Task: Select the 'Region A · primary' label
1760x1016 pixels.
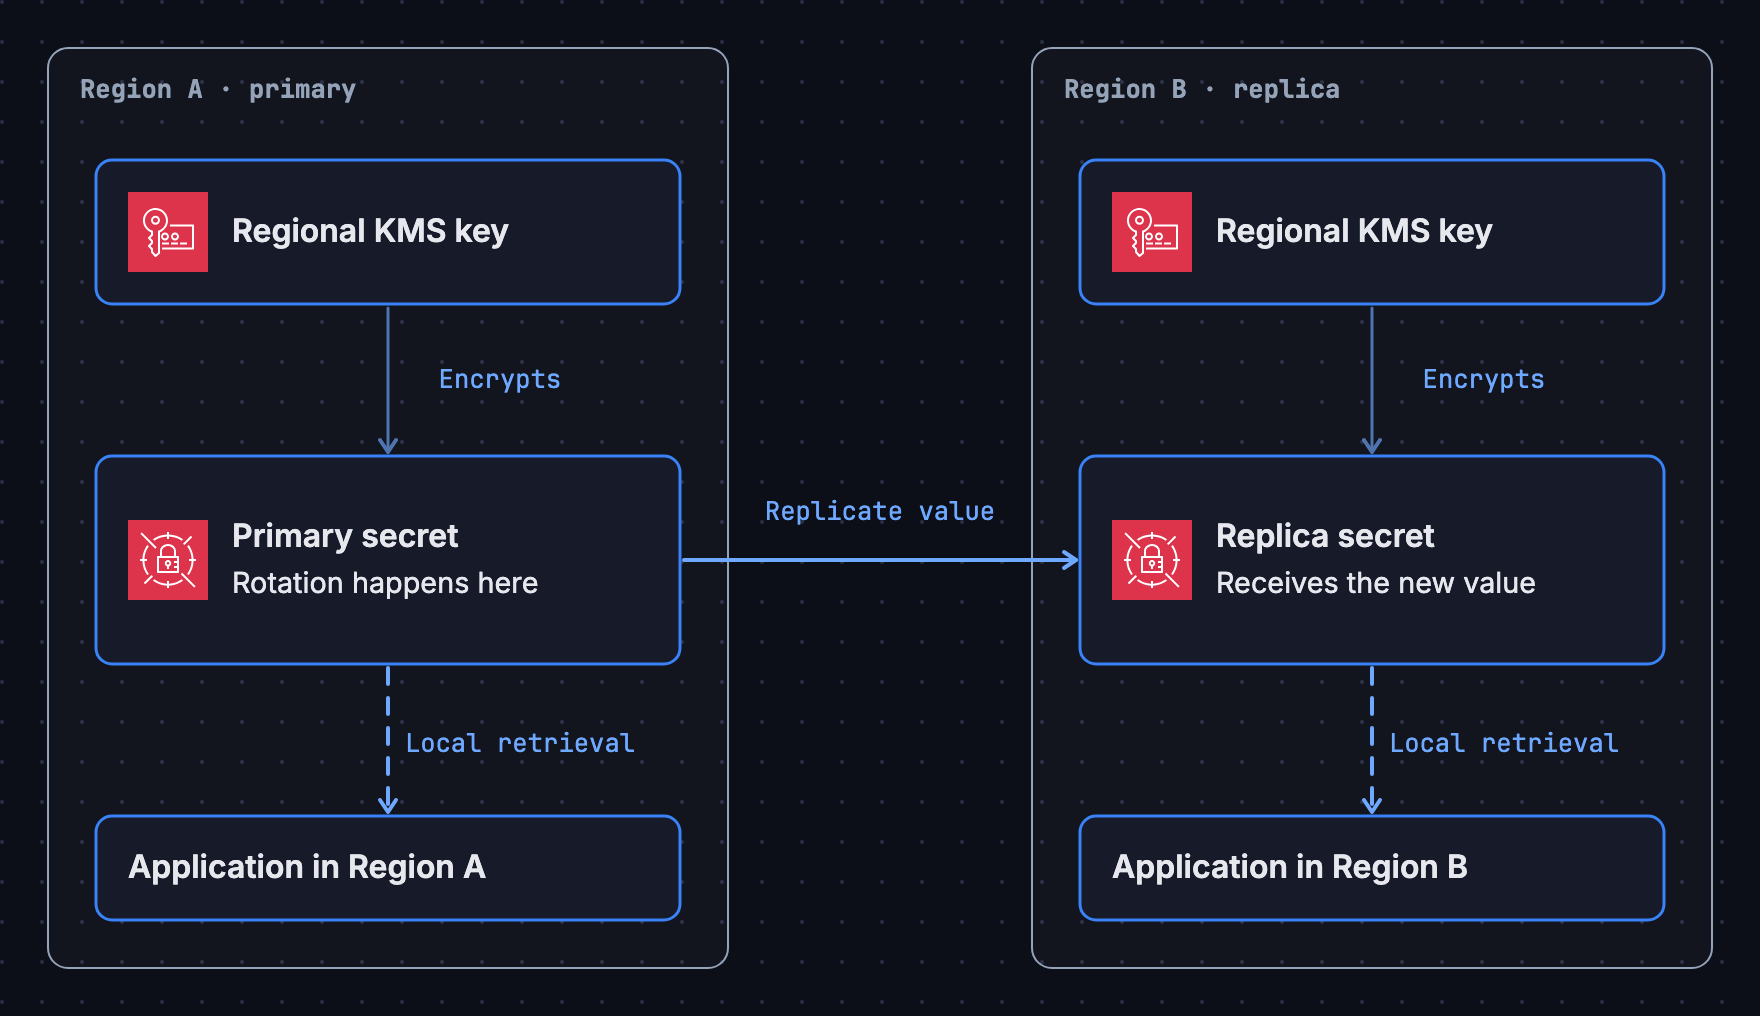Action: pyautogui.click(x=218, y=90)
